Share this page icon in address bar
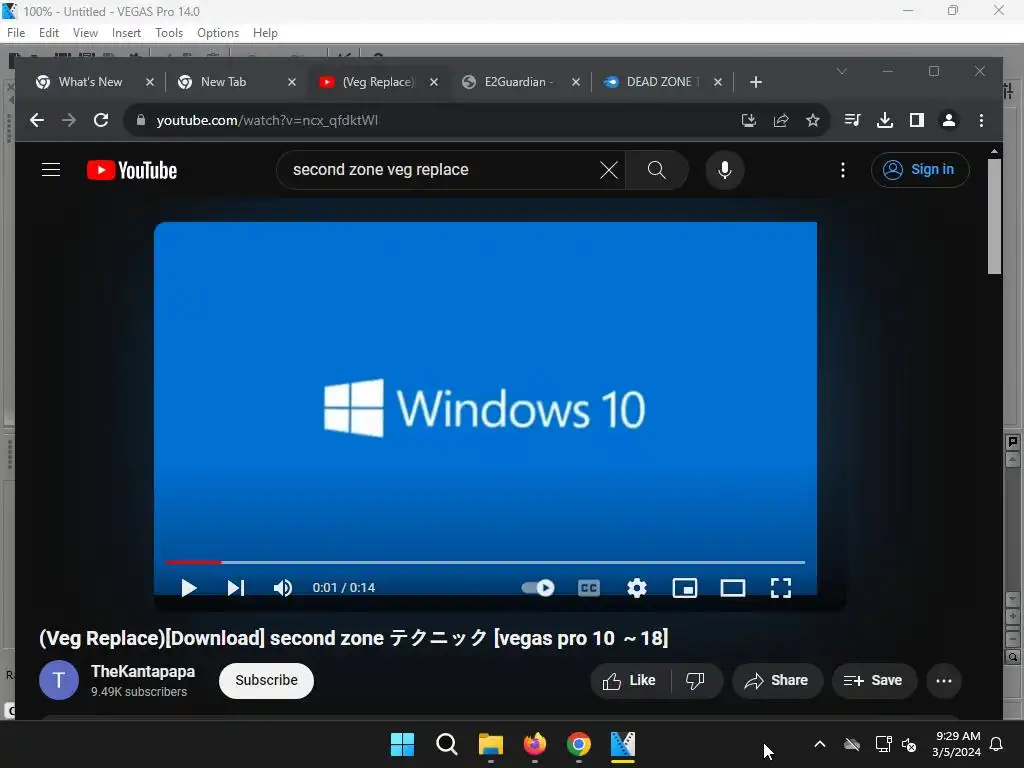Viewport: 1024px width, 768px height. coord(781,120)
